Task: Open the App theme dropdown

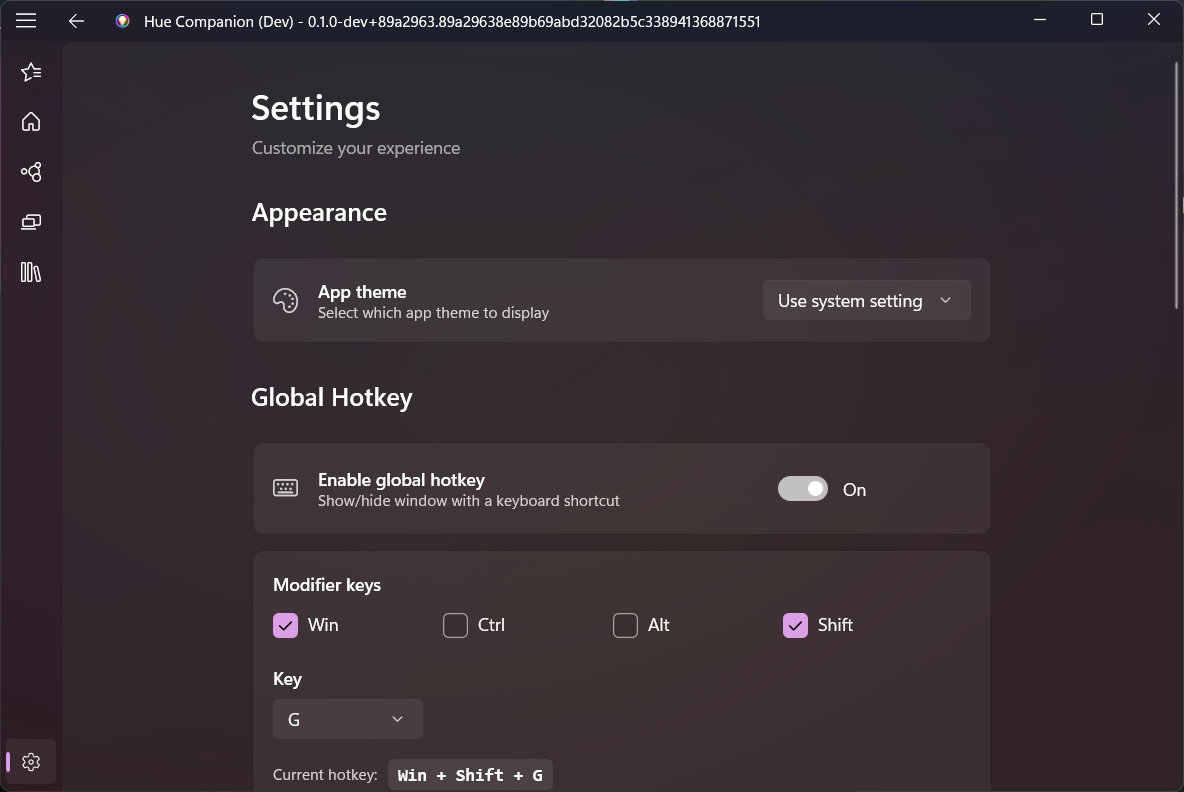Action: click(x=866, y=301)
